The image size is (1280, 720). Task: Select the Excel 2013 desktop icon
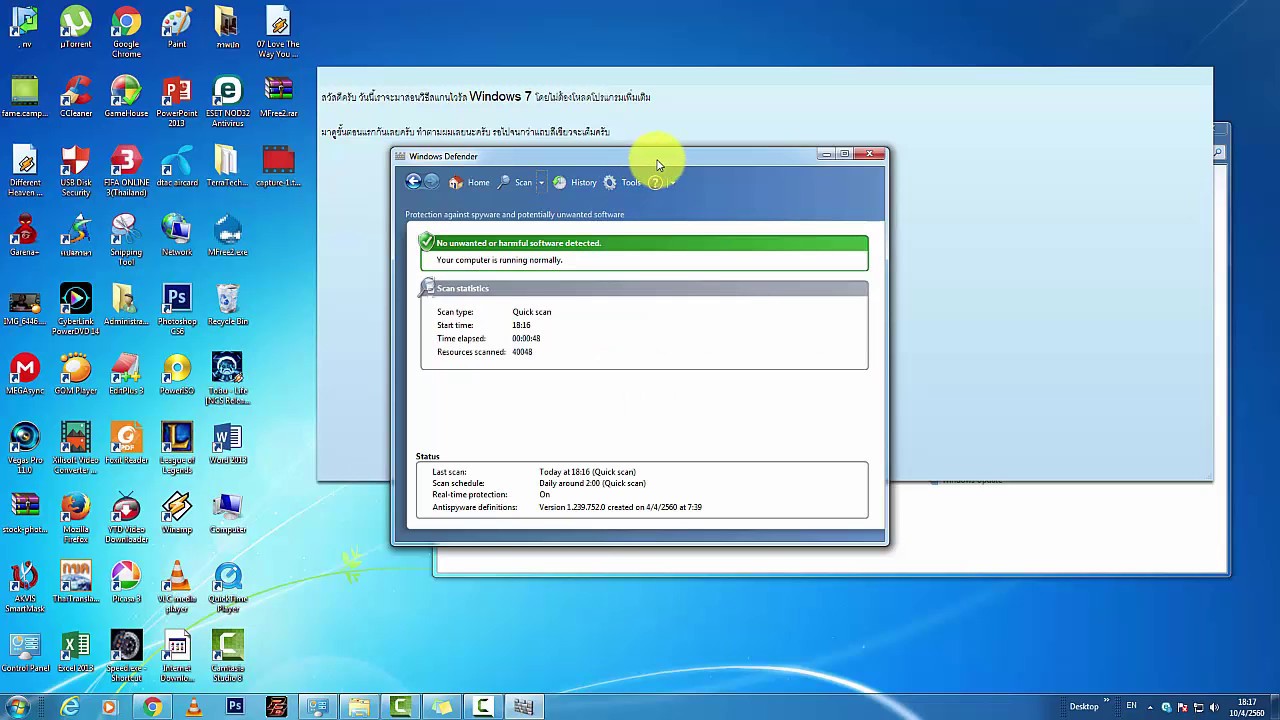76,651
